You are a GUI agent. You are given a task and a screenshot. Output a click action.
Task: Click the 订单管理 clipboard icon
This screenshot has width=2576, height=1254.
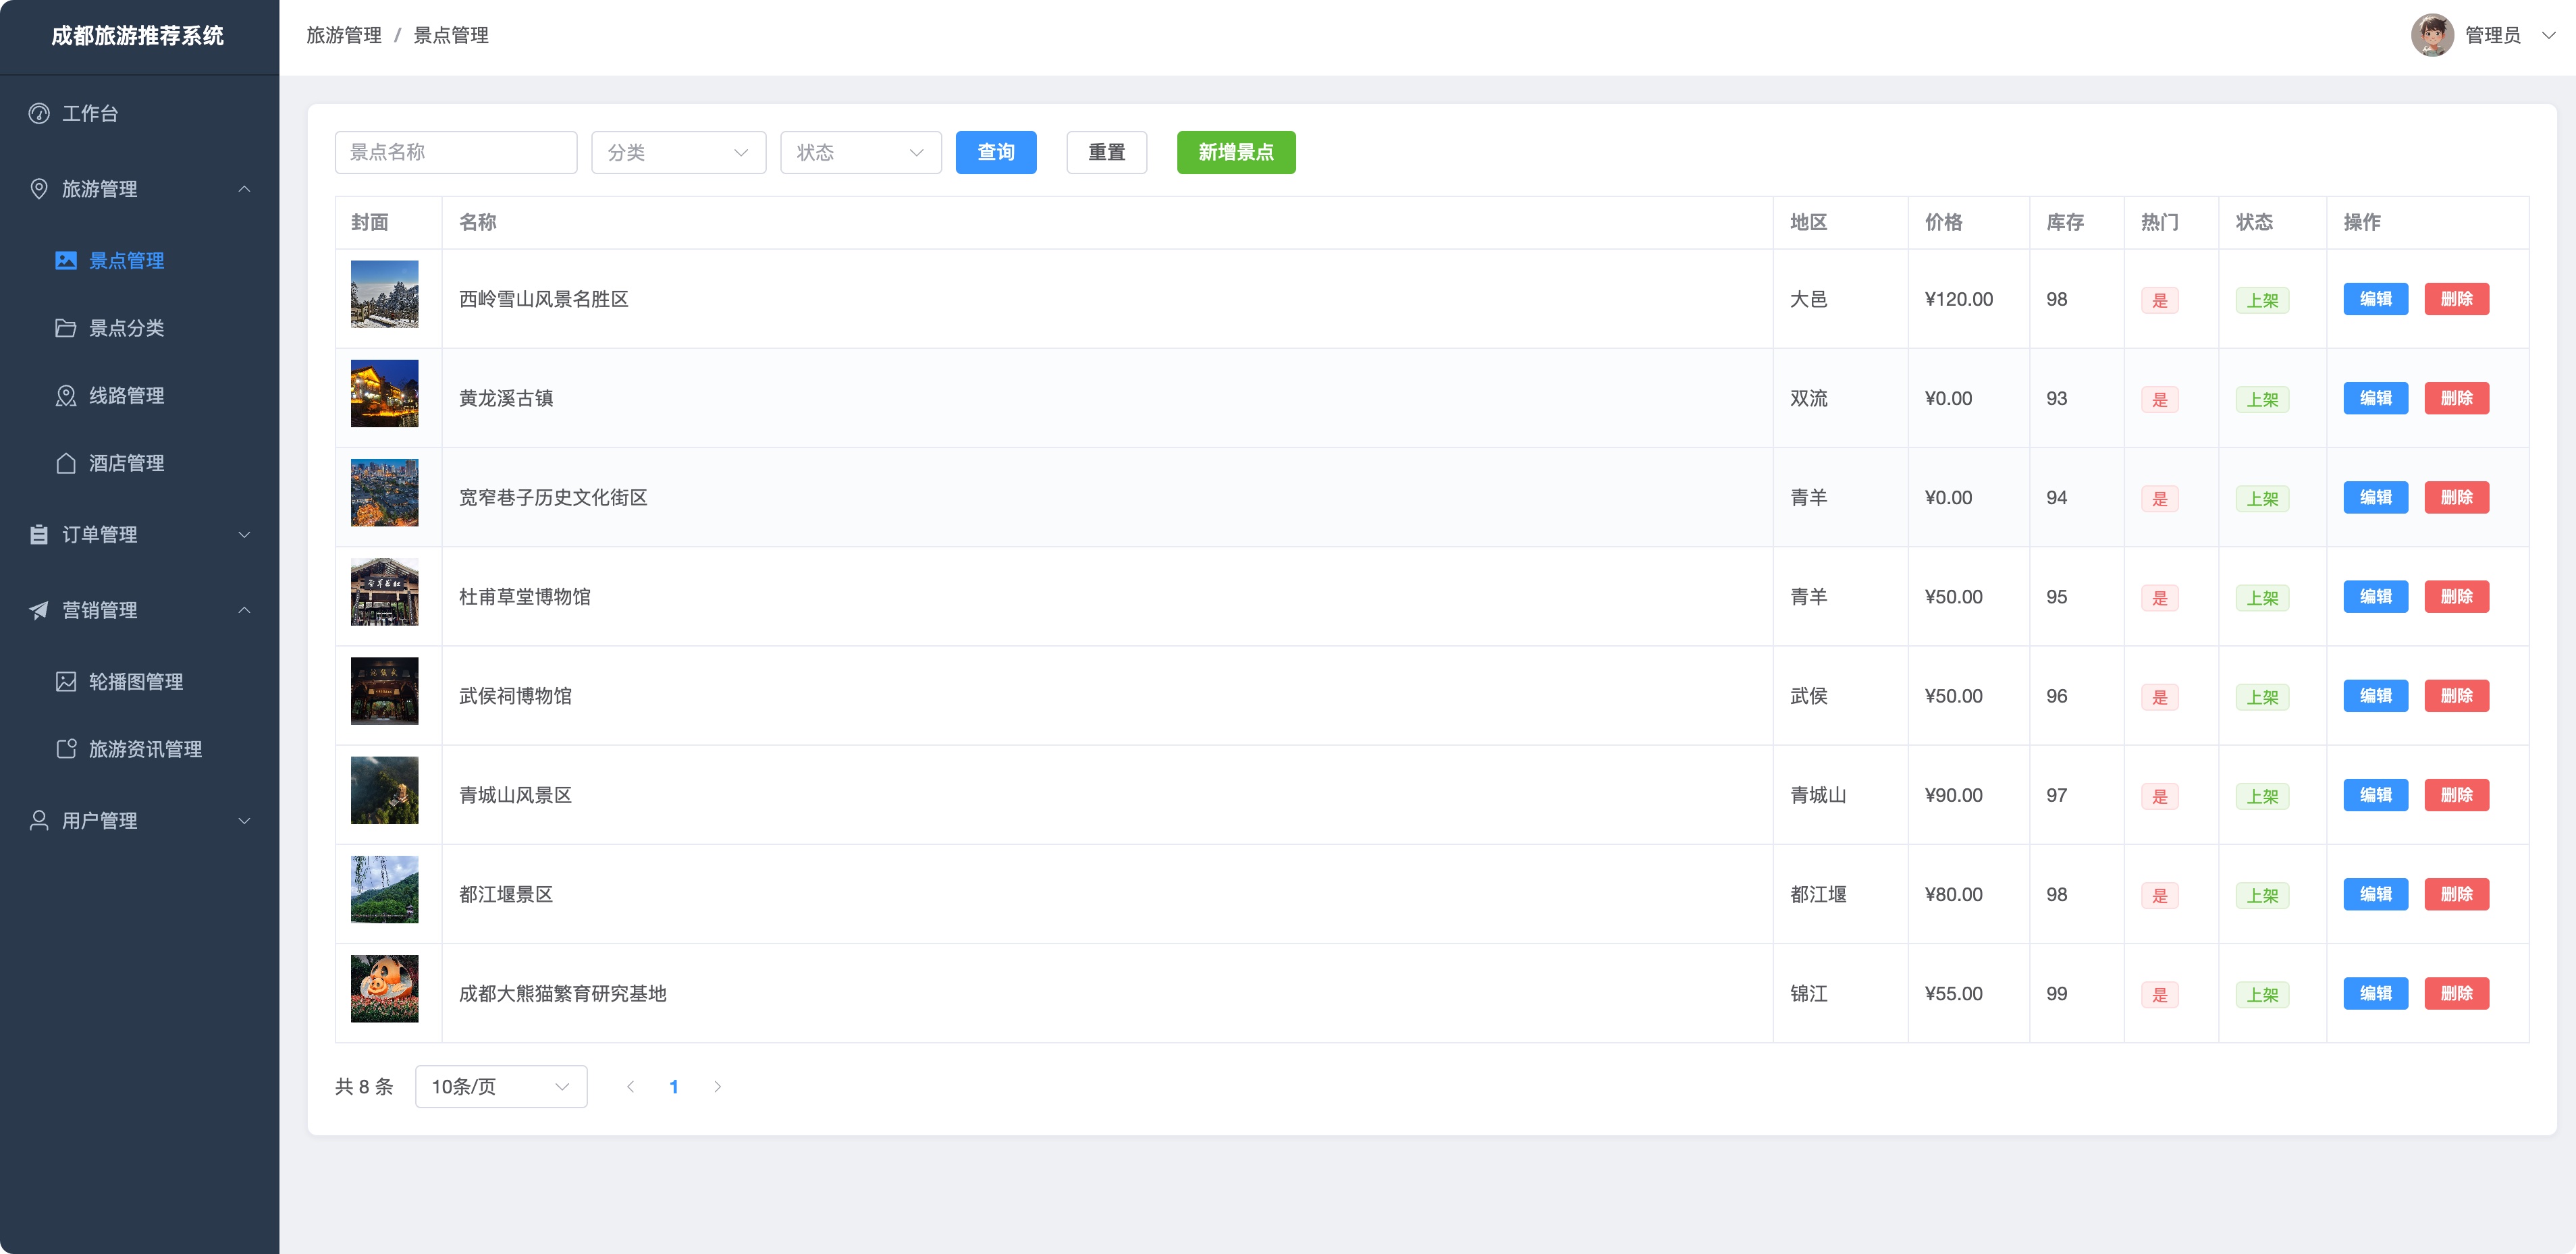tap(39, 534)
